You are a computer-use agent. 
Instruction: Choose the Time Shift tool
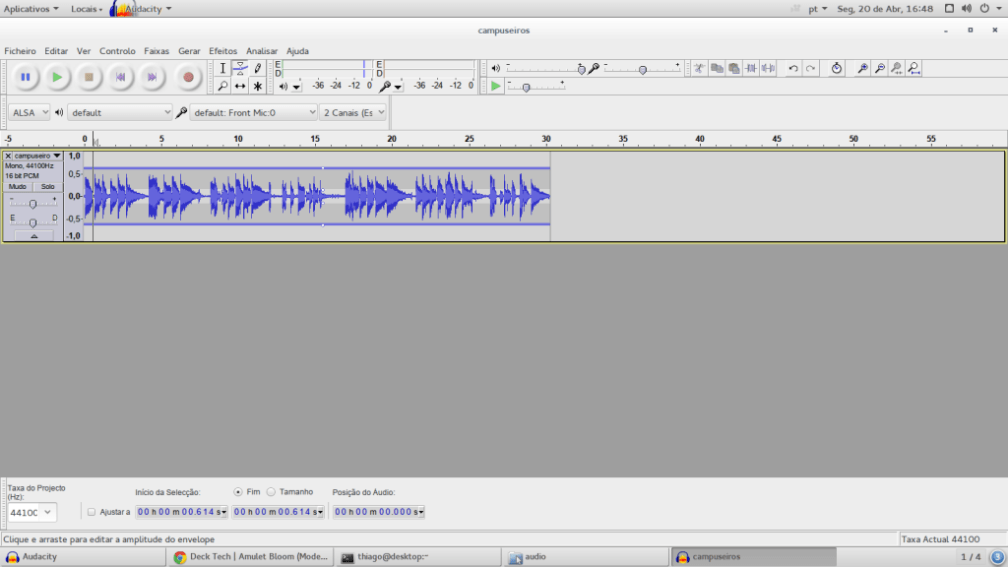[x=240, y=86]
